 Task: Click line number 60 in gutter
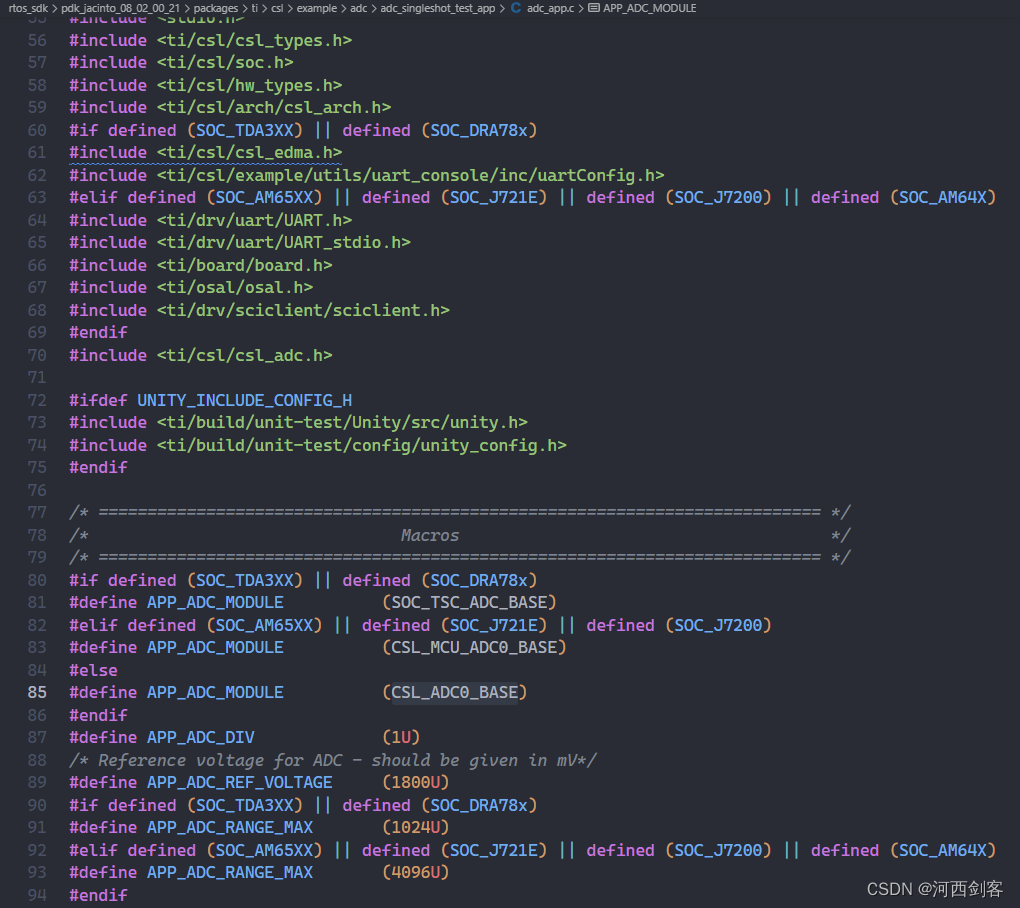[x=37, y=130]
